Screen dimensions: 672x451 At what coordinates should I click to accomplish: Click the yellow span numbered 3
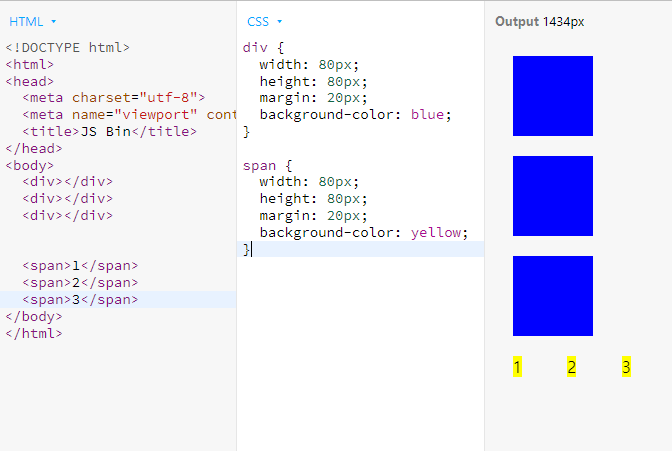click(626, 367)
